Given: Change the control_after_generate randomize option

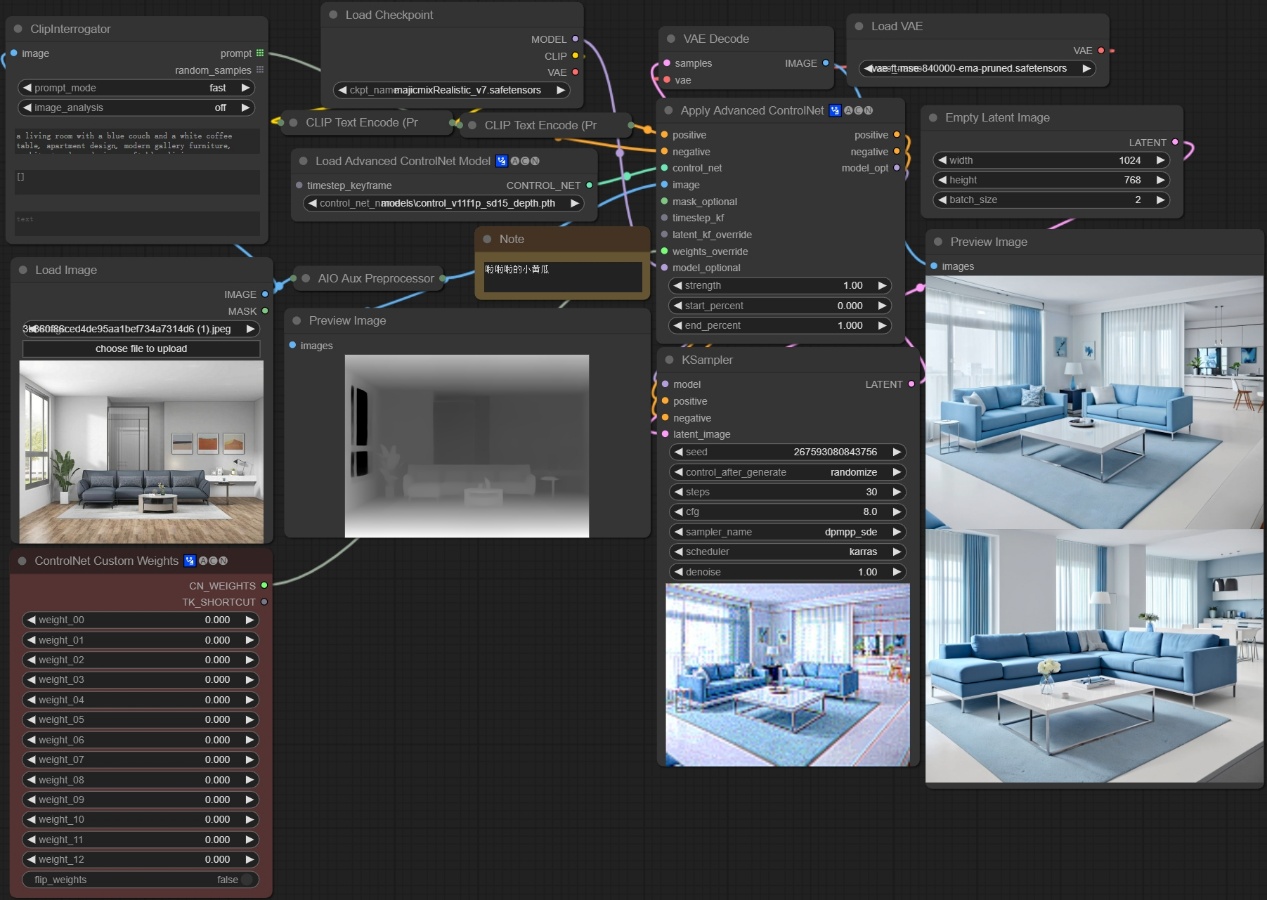Looking at the screenshot, I should [x=787, y=472].
